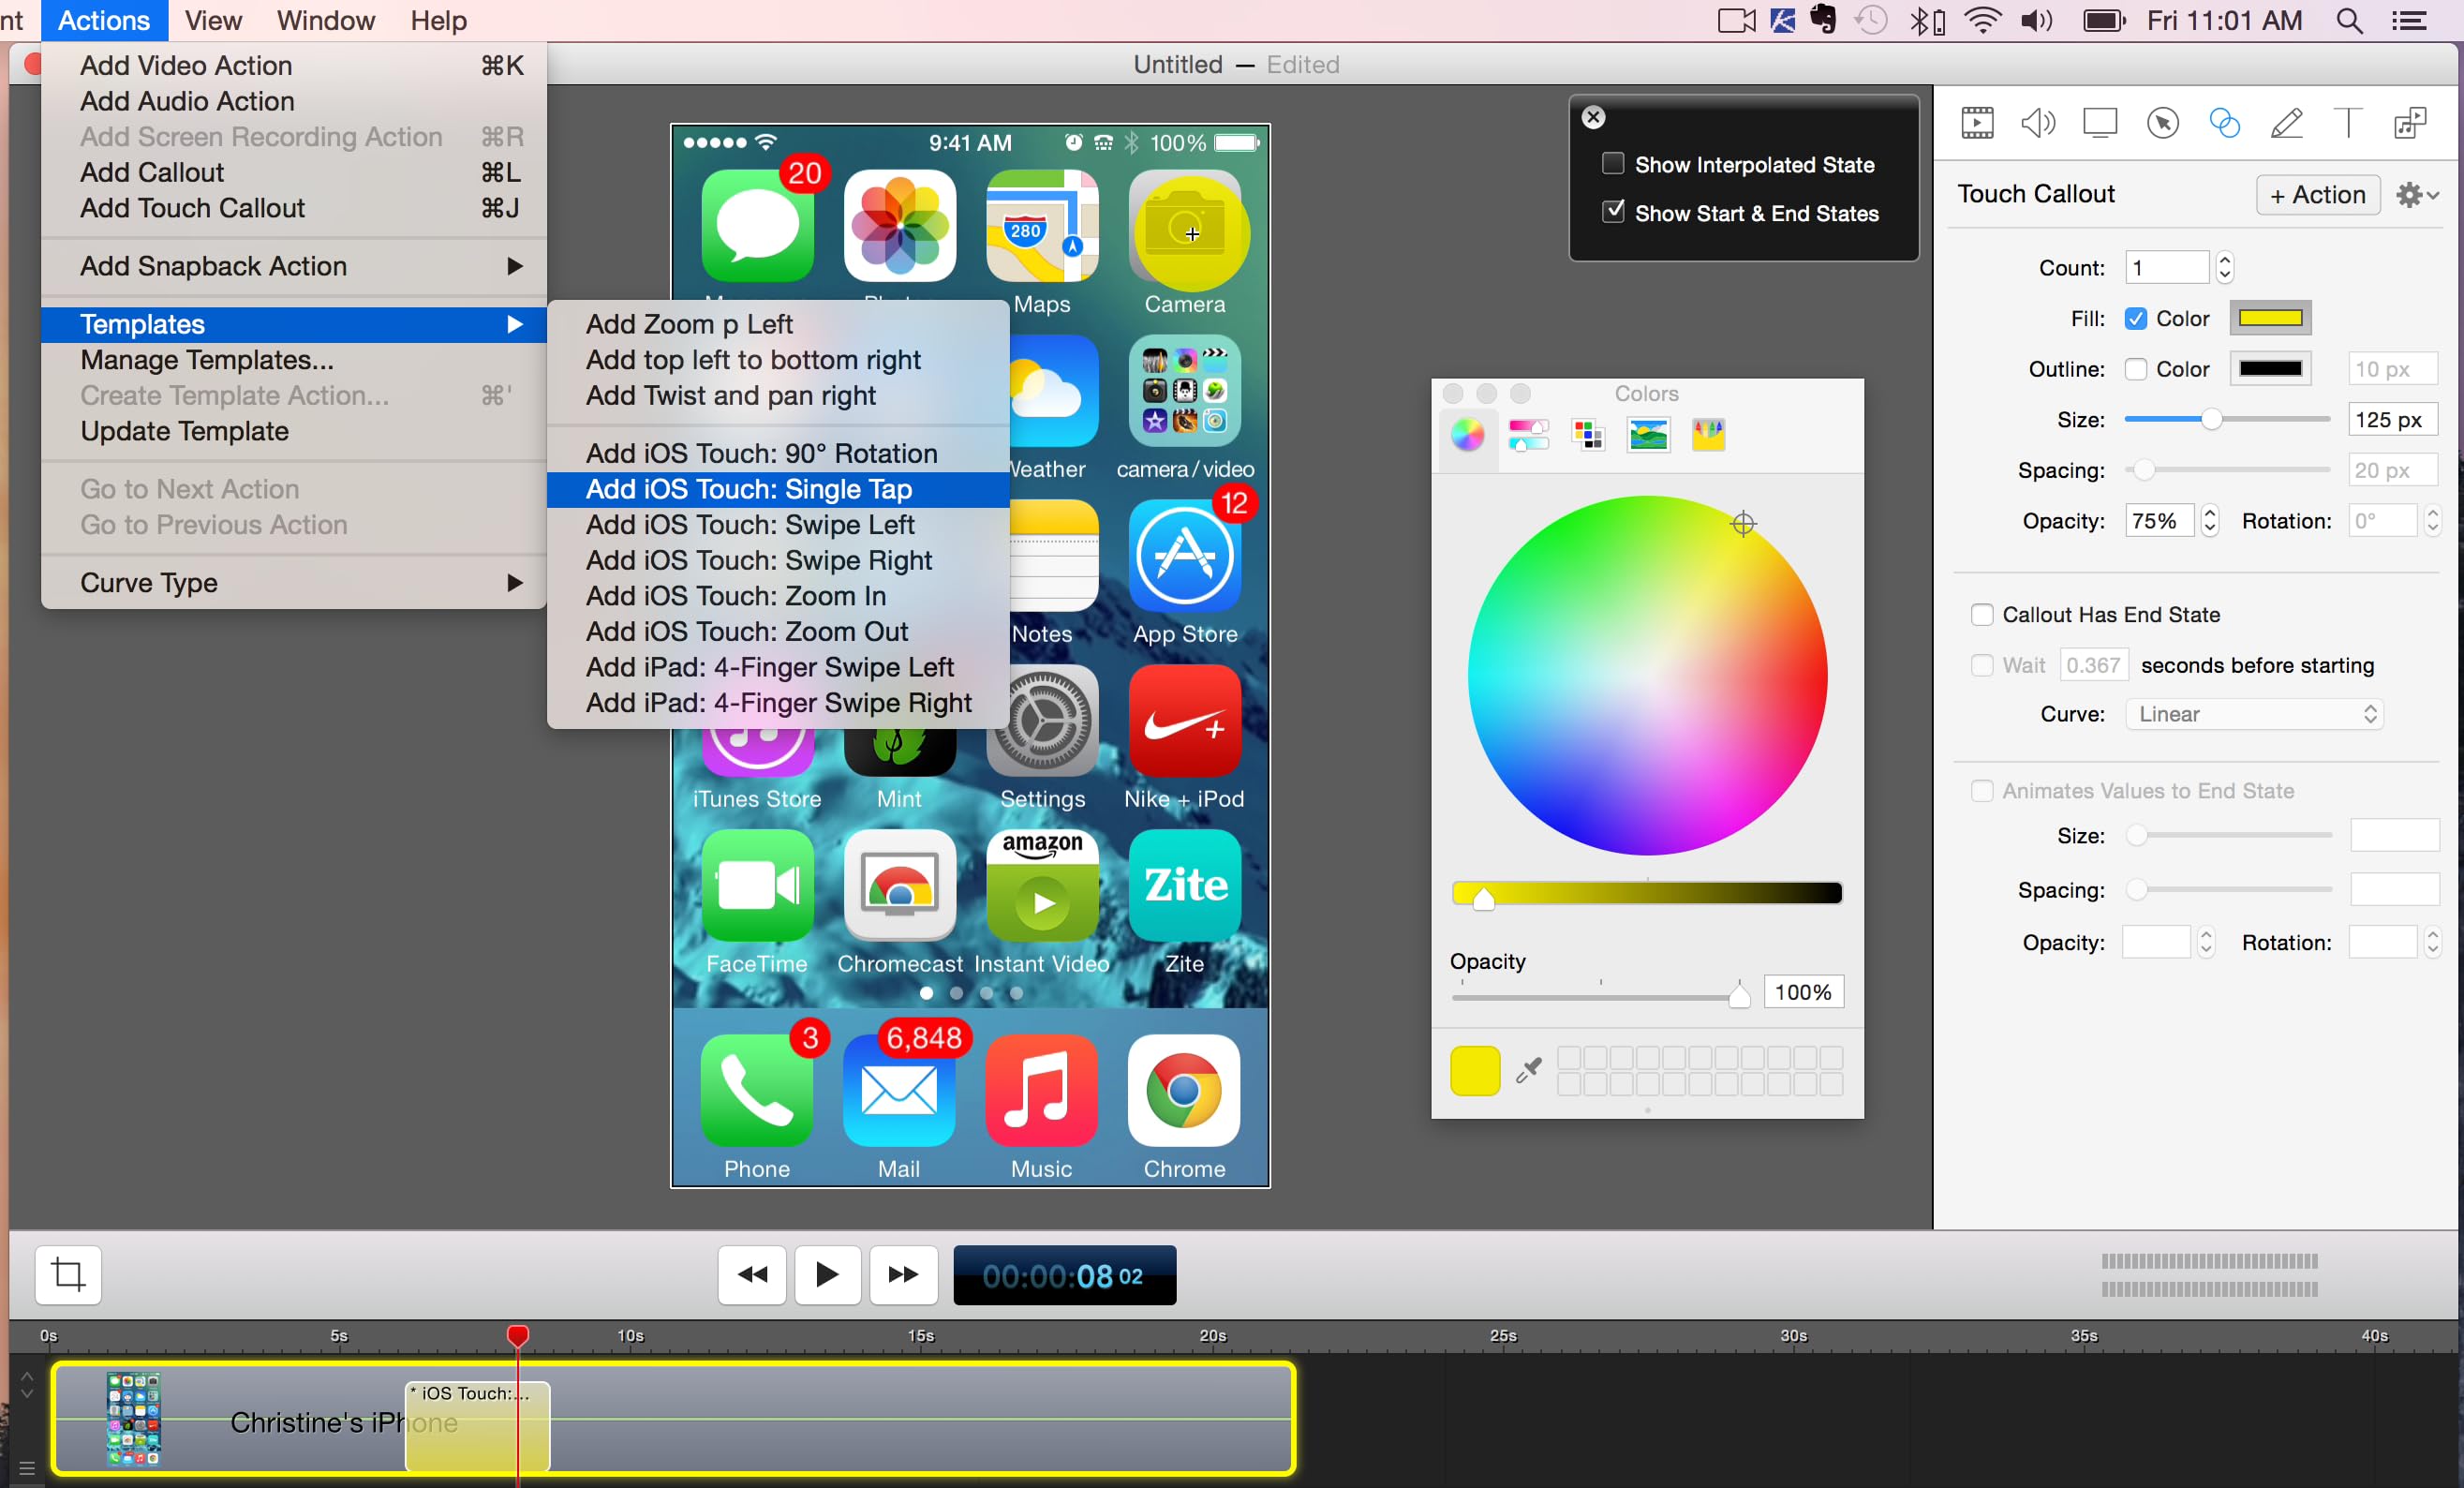Screen dimensions: 2464x1488
Task: Click the yellow Fill color swatch
Action: click(x=2270, y=319)
